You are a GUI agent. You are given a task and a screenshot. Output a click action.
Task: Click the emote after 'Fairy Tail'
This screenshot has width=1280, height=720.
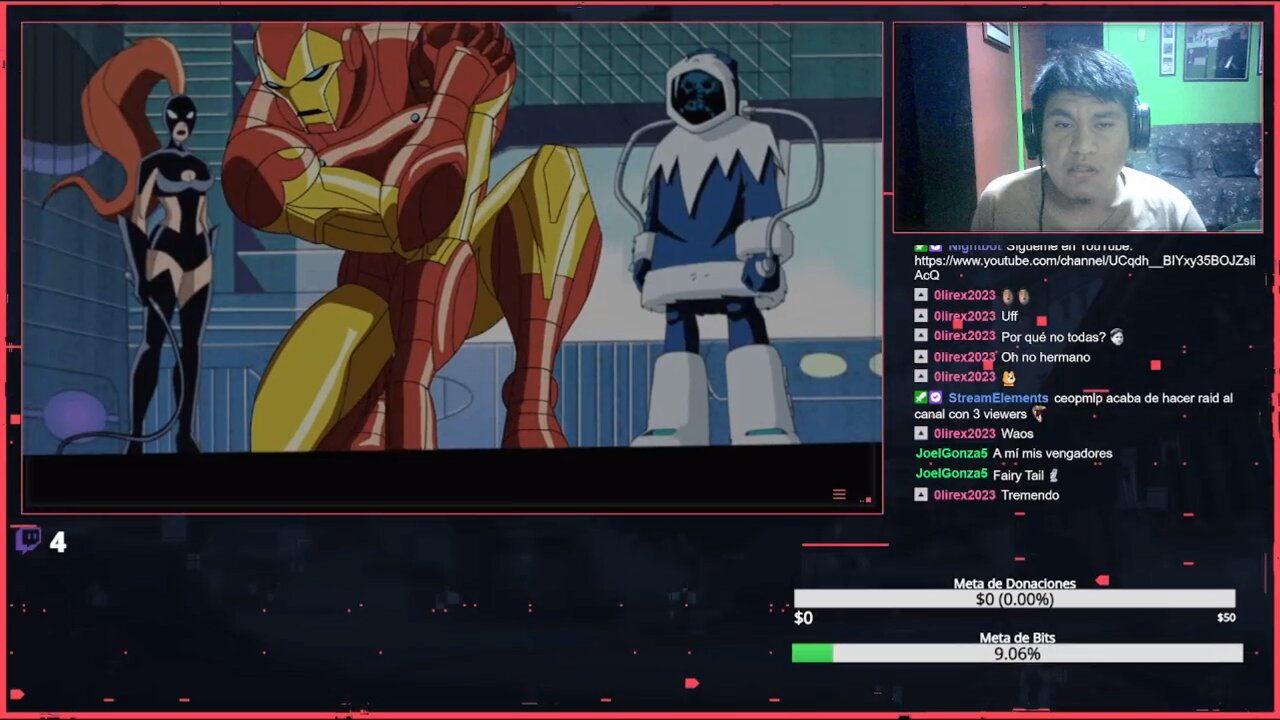[x=1053, y=475]
